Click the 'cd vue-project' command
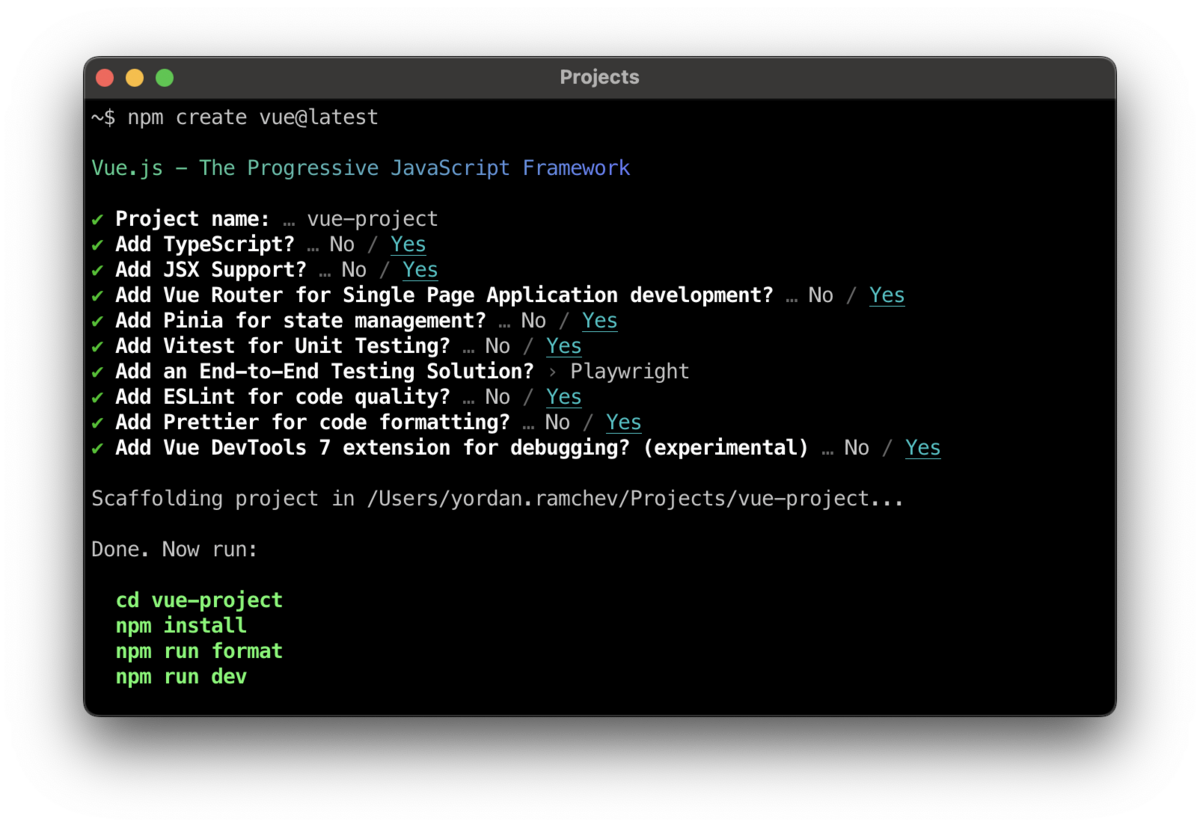 199,600
